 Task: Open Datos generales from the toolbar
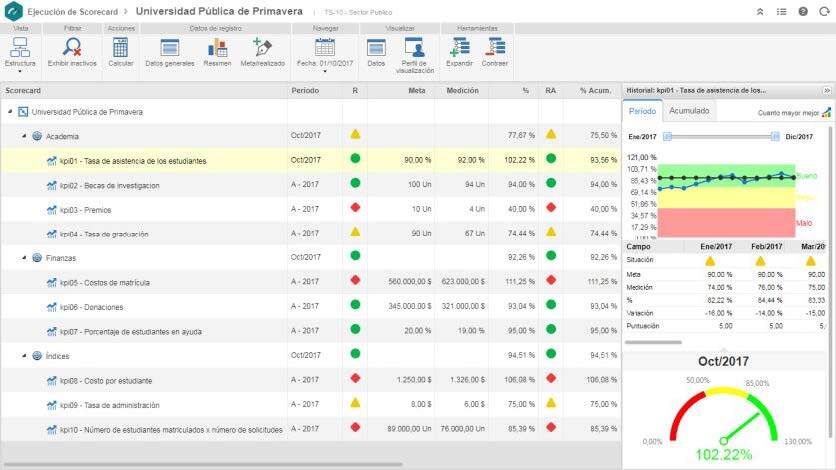(x=169, y=47)
